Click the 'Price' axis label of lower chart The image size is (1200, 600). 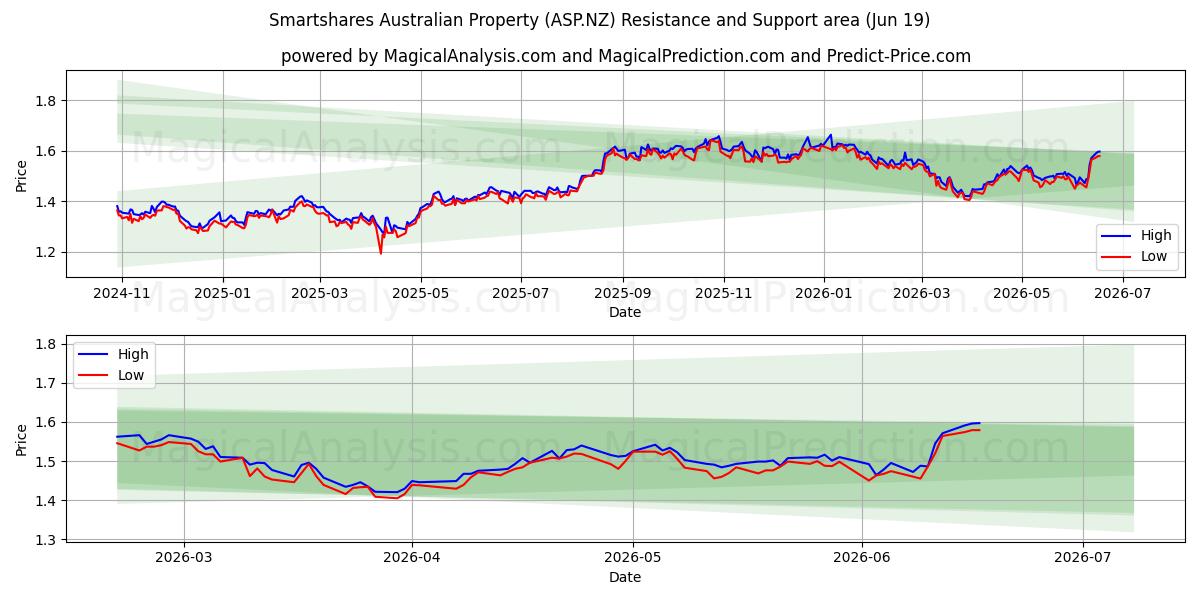coord(22,439)
